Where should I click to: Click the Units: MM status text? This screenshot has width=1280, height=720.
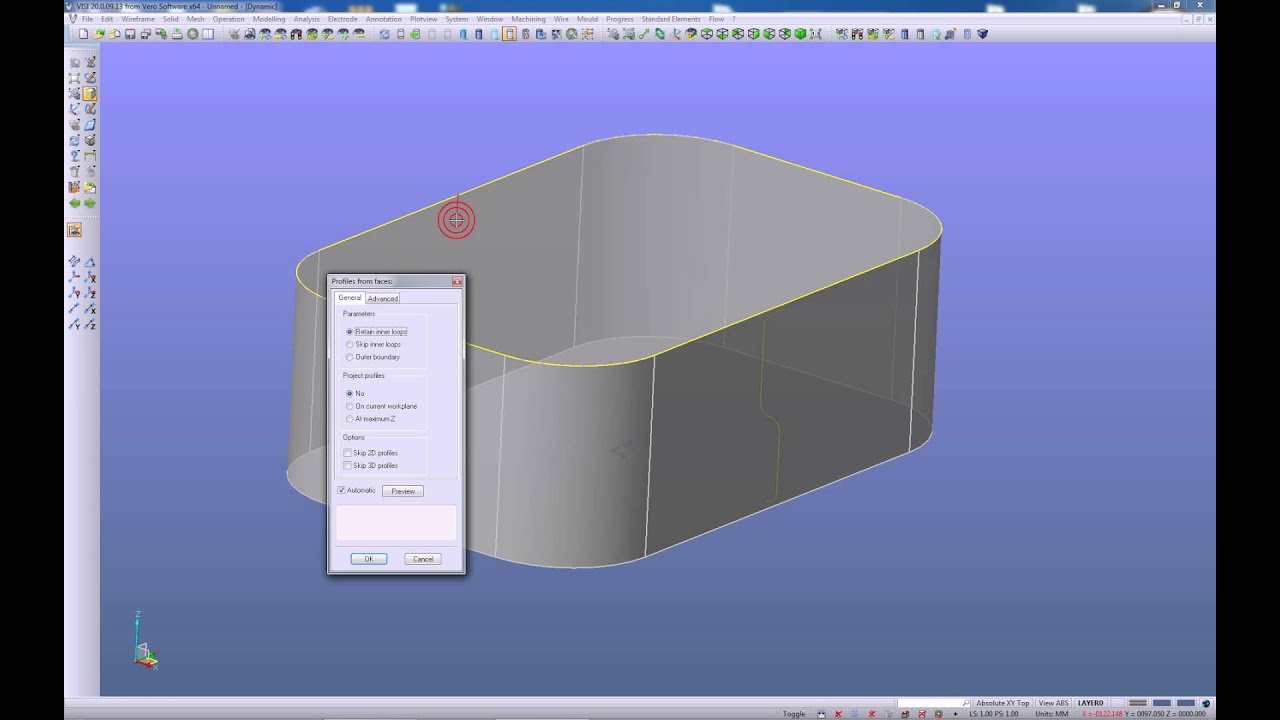[1050, 714]
